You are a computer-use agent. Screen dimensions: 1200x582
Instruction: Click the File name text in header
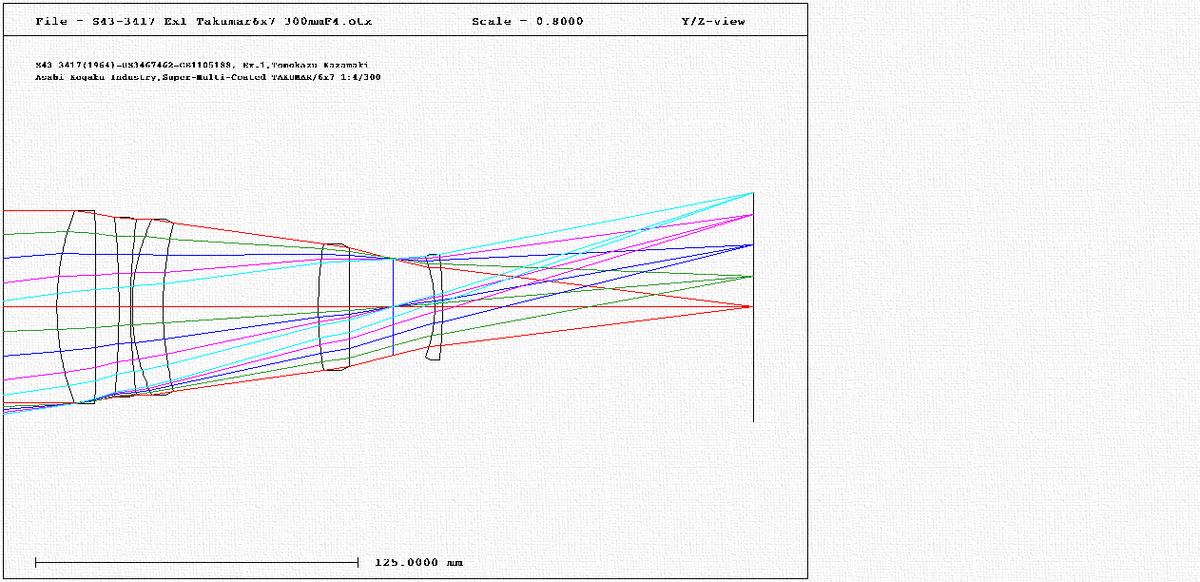203,21
